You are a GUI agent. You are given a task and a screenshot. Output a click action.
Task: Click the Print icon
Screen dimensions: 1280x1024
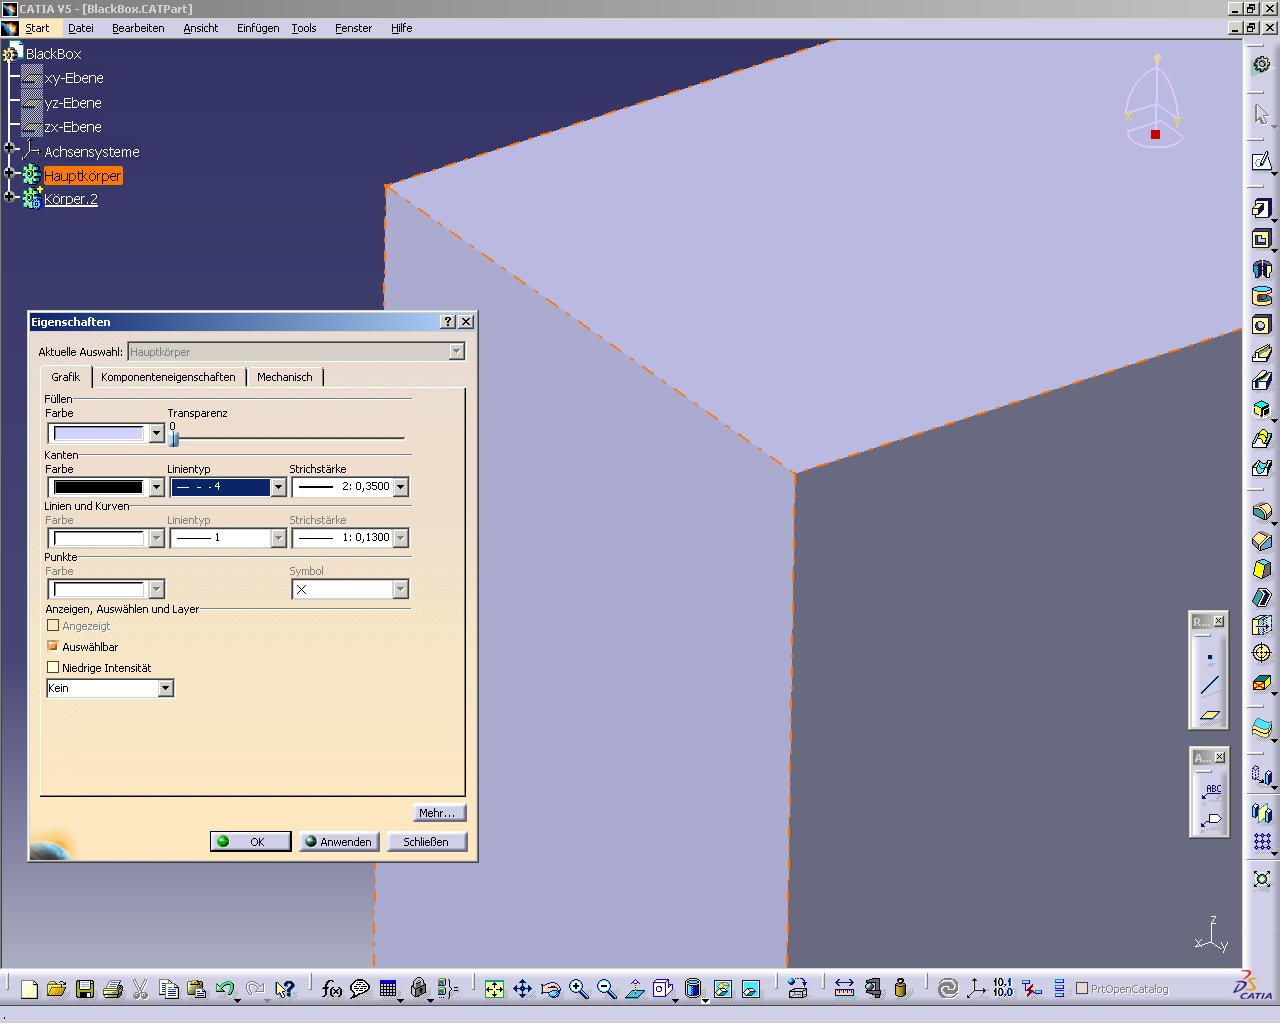point(113,989)
